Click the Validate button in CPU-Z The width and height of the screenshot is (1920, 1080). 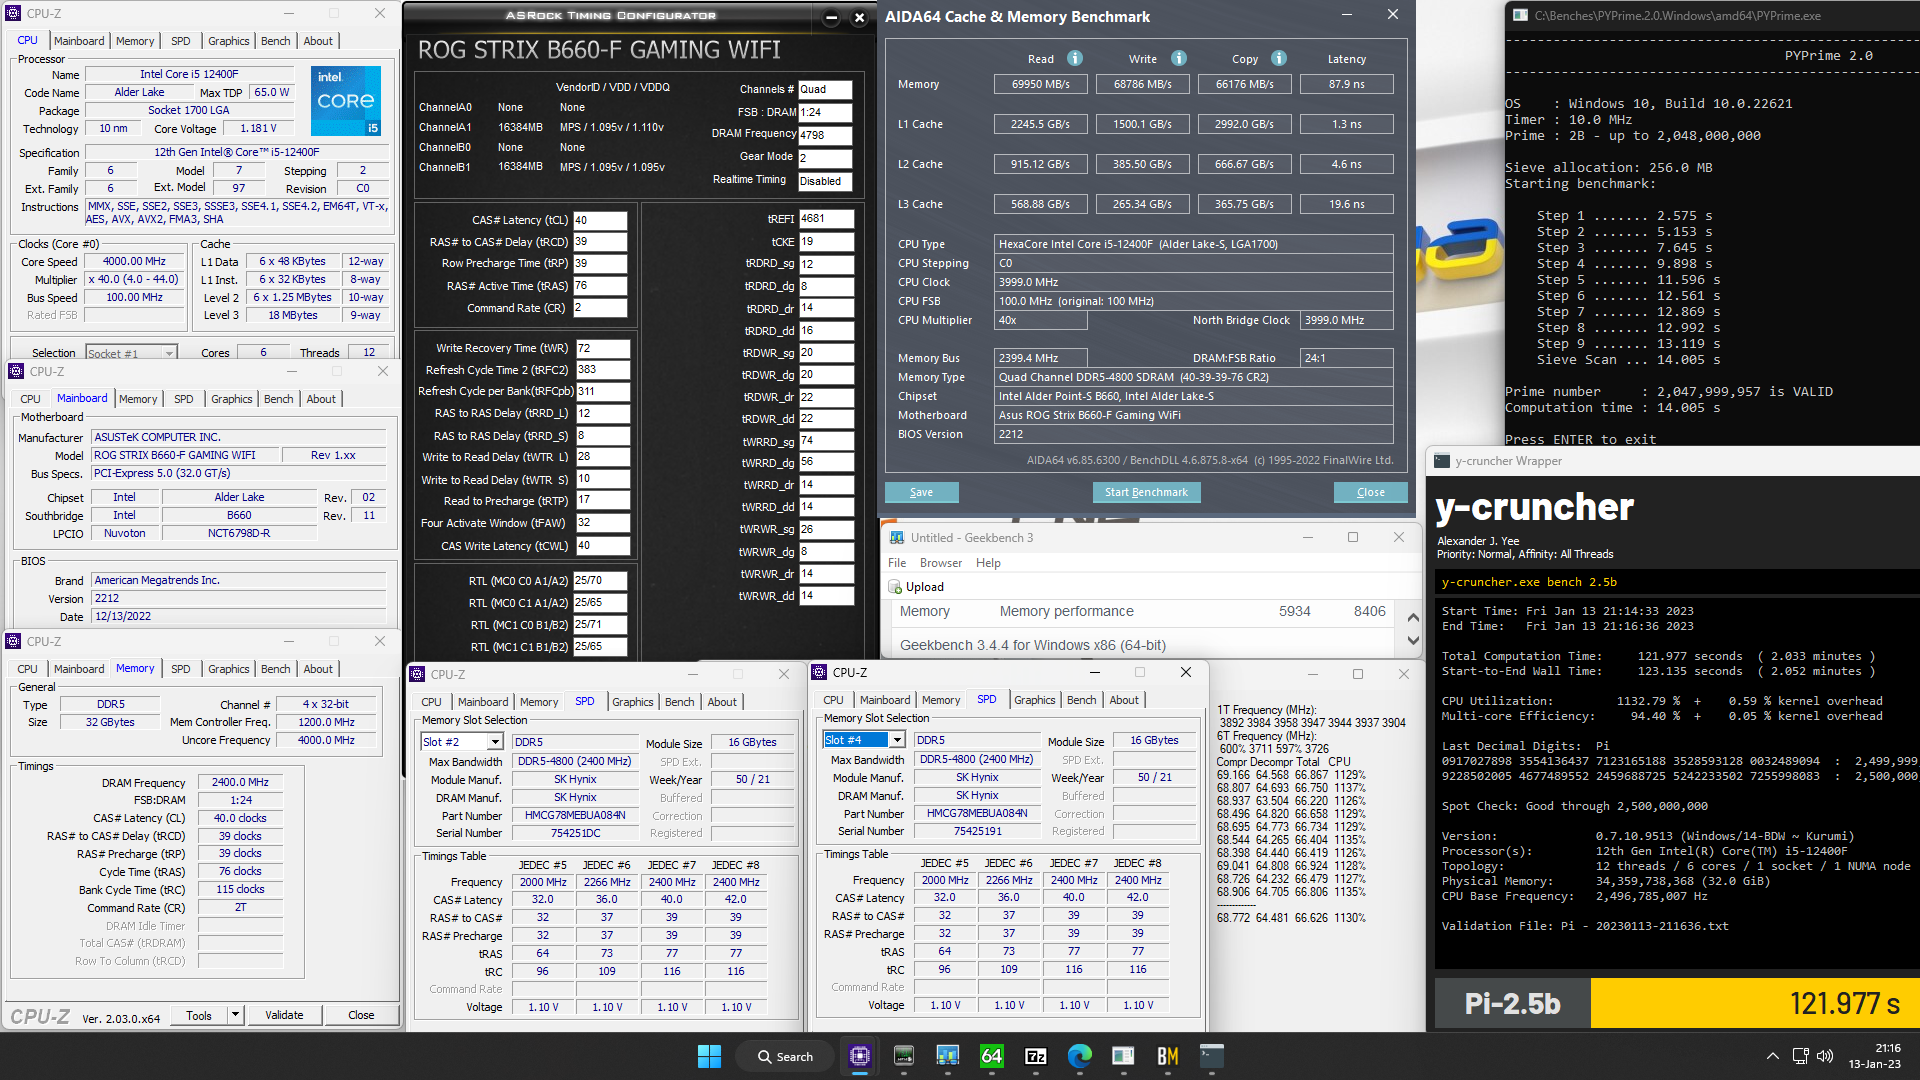(x=284, y=1015)
